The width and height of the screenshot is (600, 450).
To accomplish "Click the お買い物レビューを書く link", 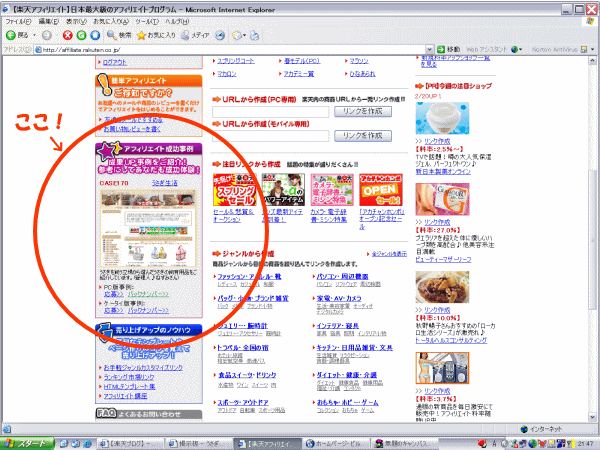I will [x=132, y=129].
